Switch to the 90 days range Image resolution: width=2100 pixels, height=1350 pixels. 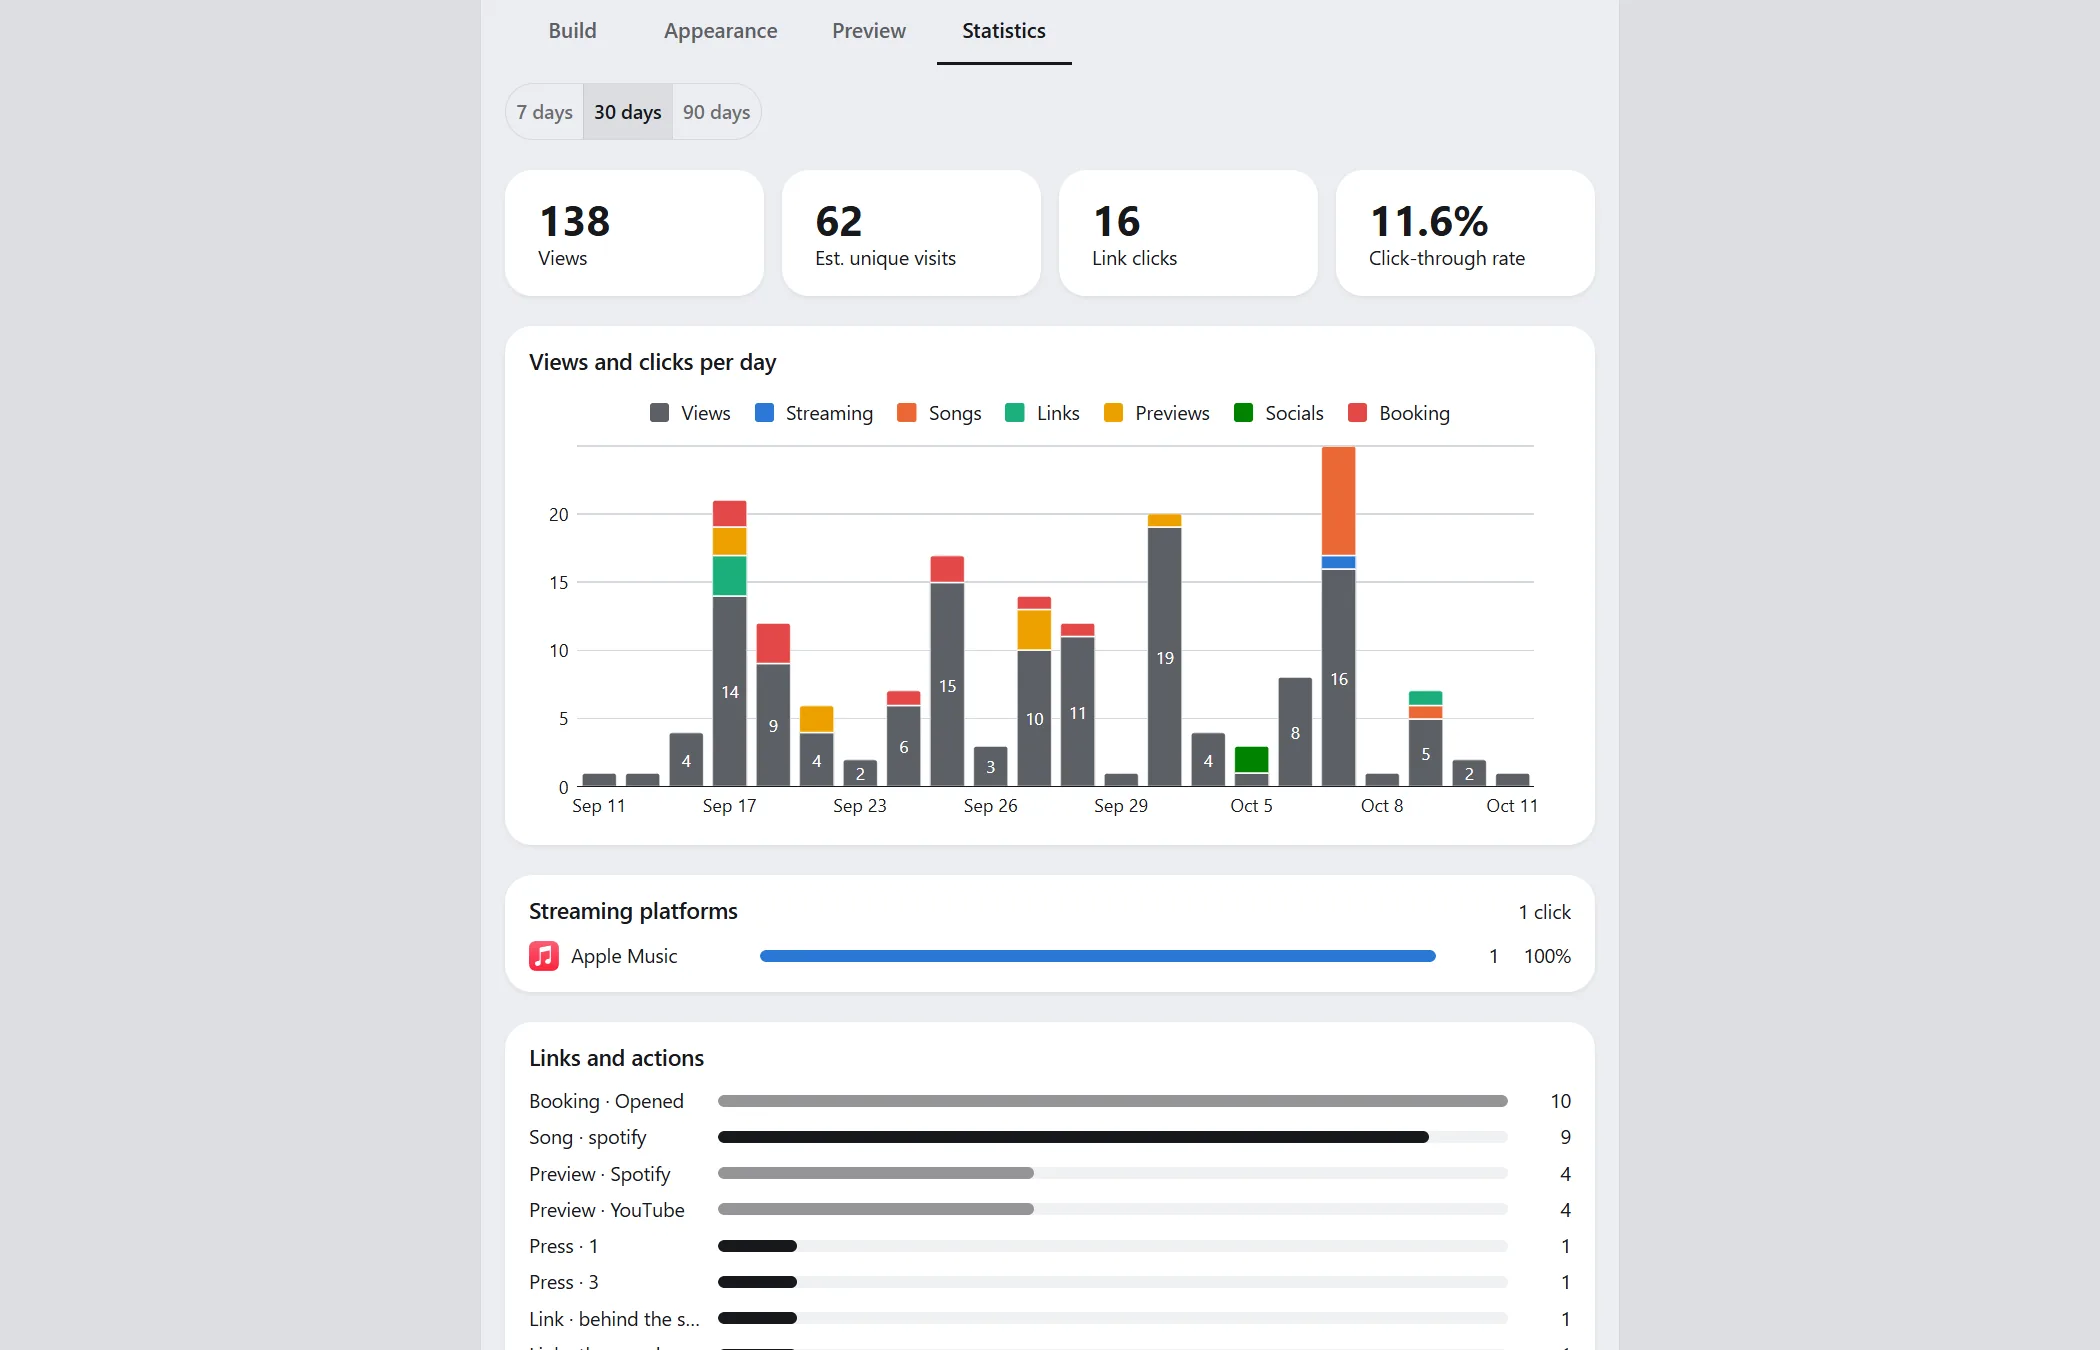(x=716, y=112)
